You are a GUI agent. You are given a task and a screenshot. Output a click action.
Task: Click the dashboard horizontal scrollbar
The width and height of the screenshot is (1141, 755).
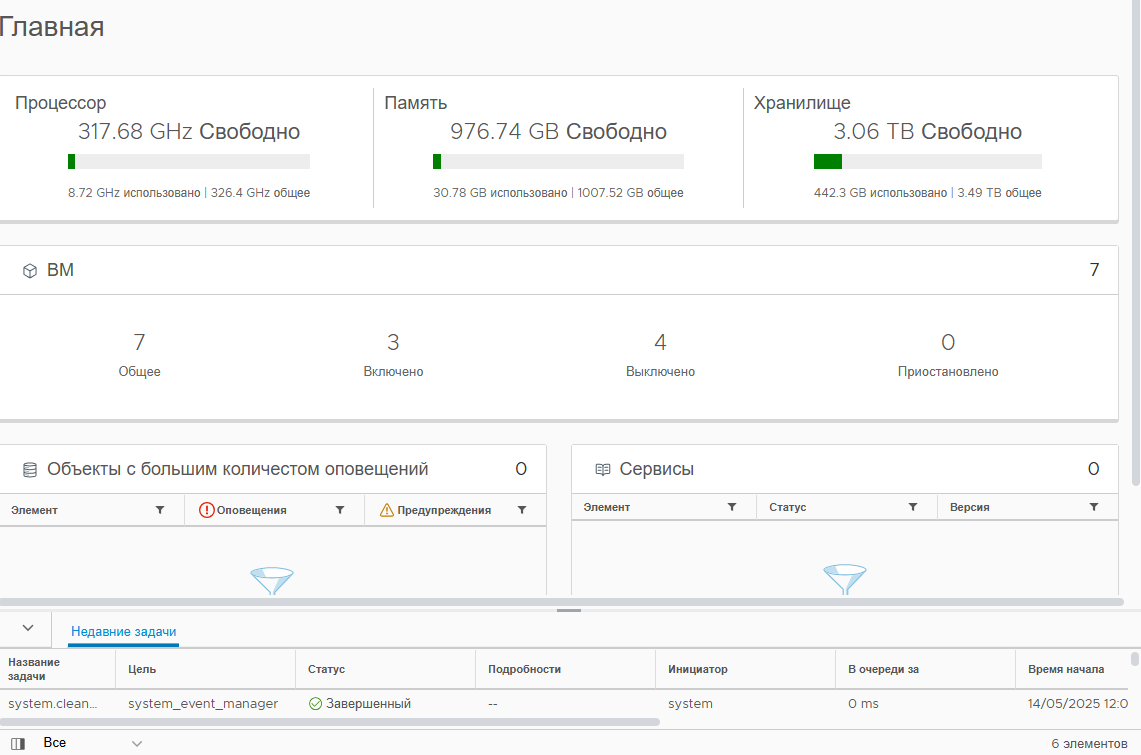coord(562,602)
